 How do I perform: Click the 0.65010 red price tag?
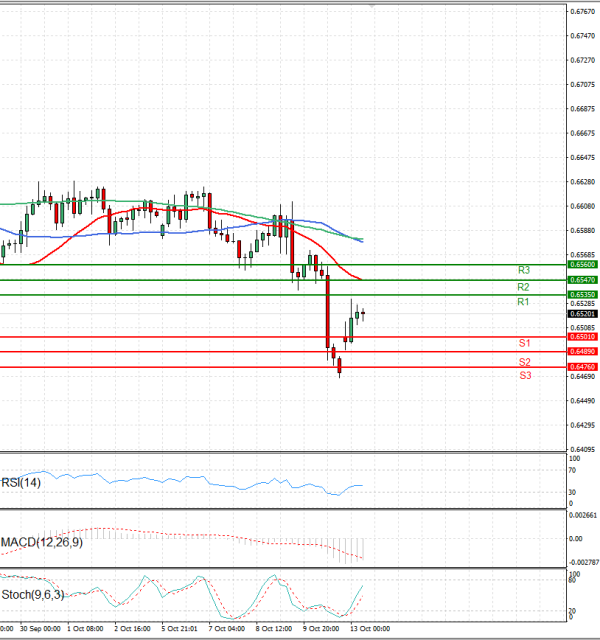pos(583,337)
